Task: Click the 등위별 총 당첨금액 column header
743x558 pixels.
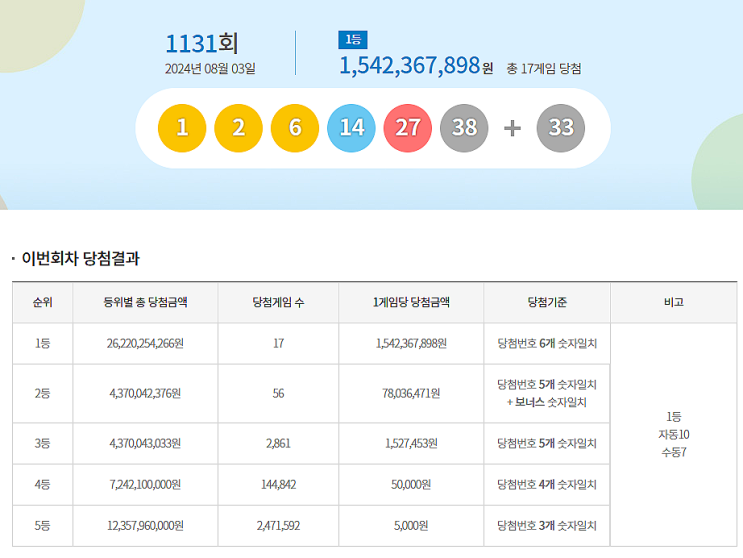Action: coord(145,302)
